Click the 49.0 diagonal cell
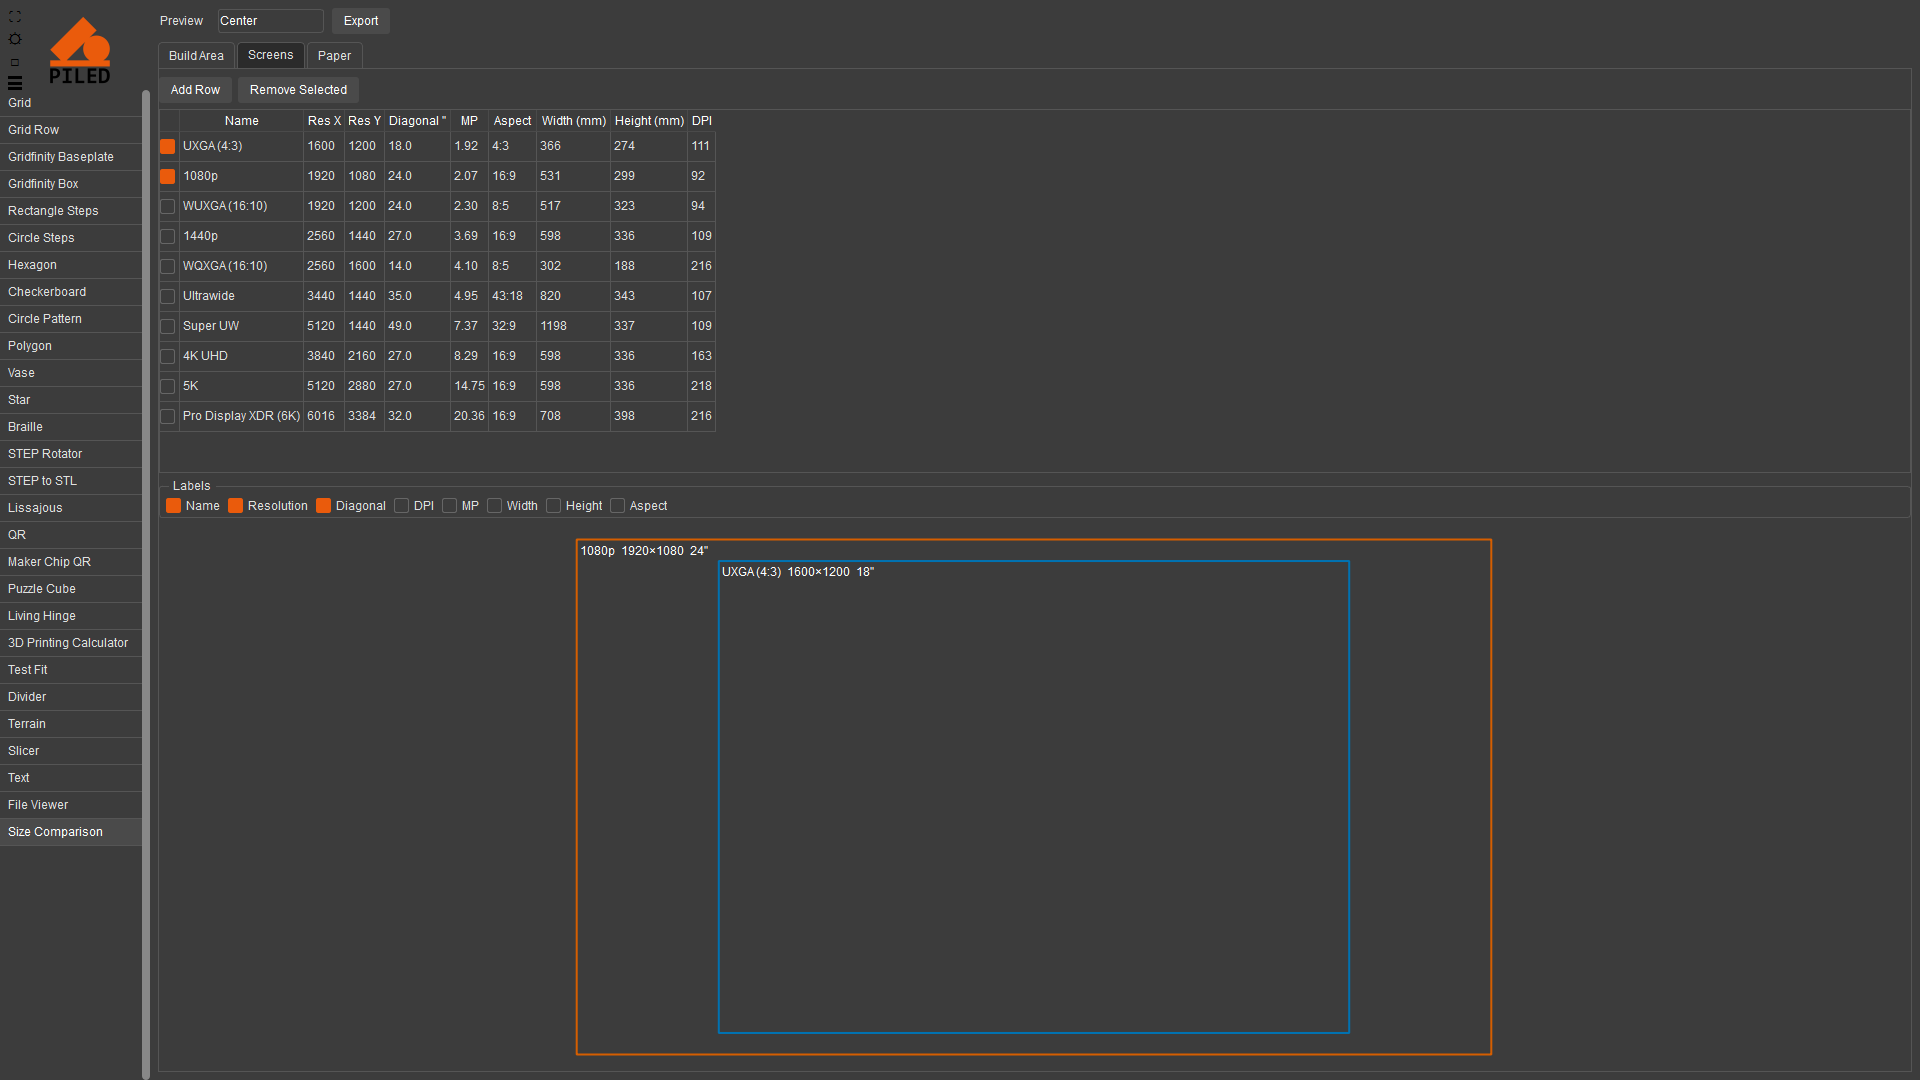 point(417,327)
